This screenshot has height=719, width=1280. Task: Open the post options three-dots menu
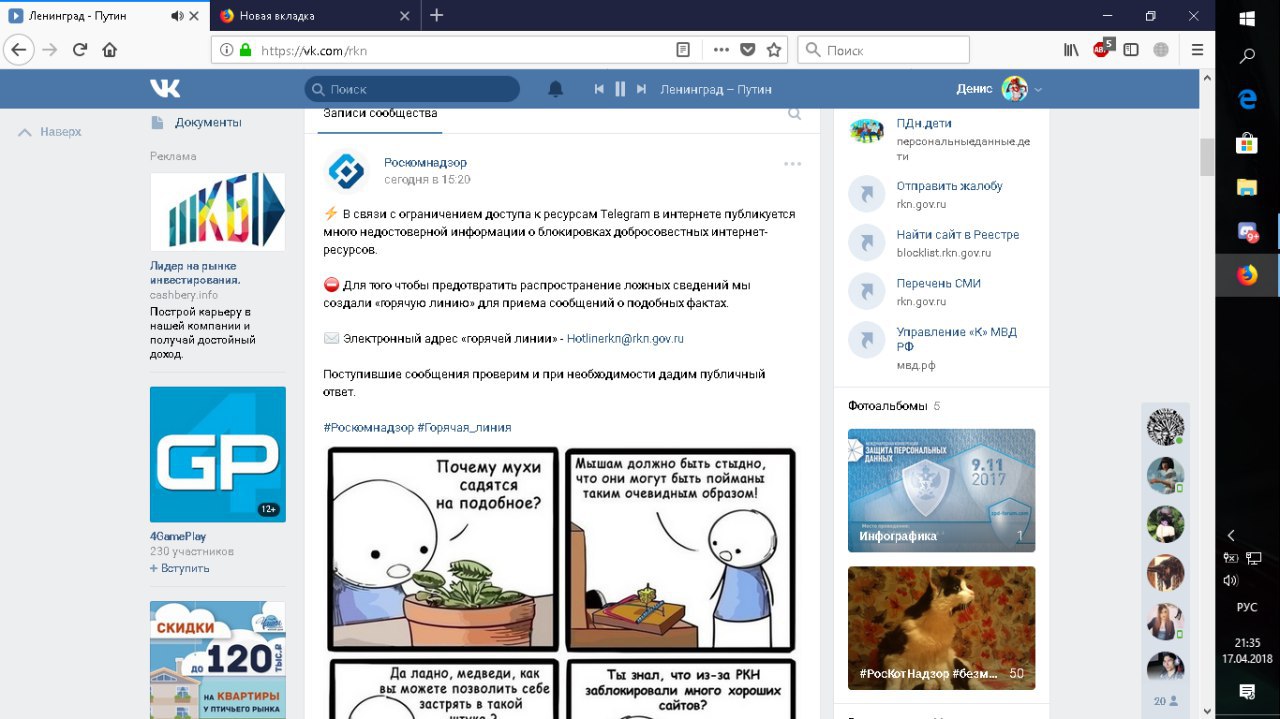(x=793, y=164)
